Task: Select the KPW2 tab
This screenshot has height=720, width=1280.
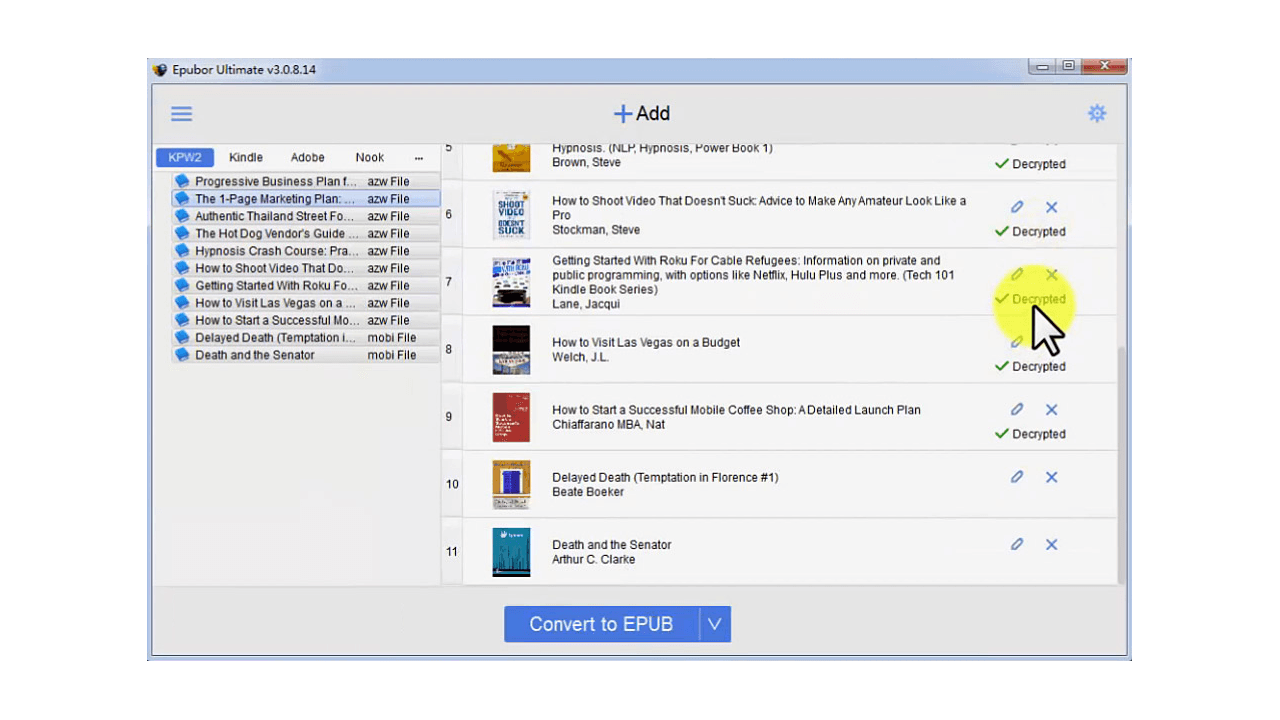Action: [184, 157]
